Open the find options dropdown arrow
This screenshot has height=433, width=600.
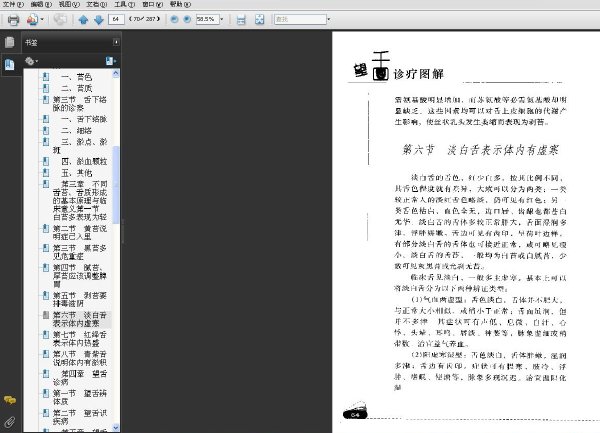click(x=328, y=19)
